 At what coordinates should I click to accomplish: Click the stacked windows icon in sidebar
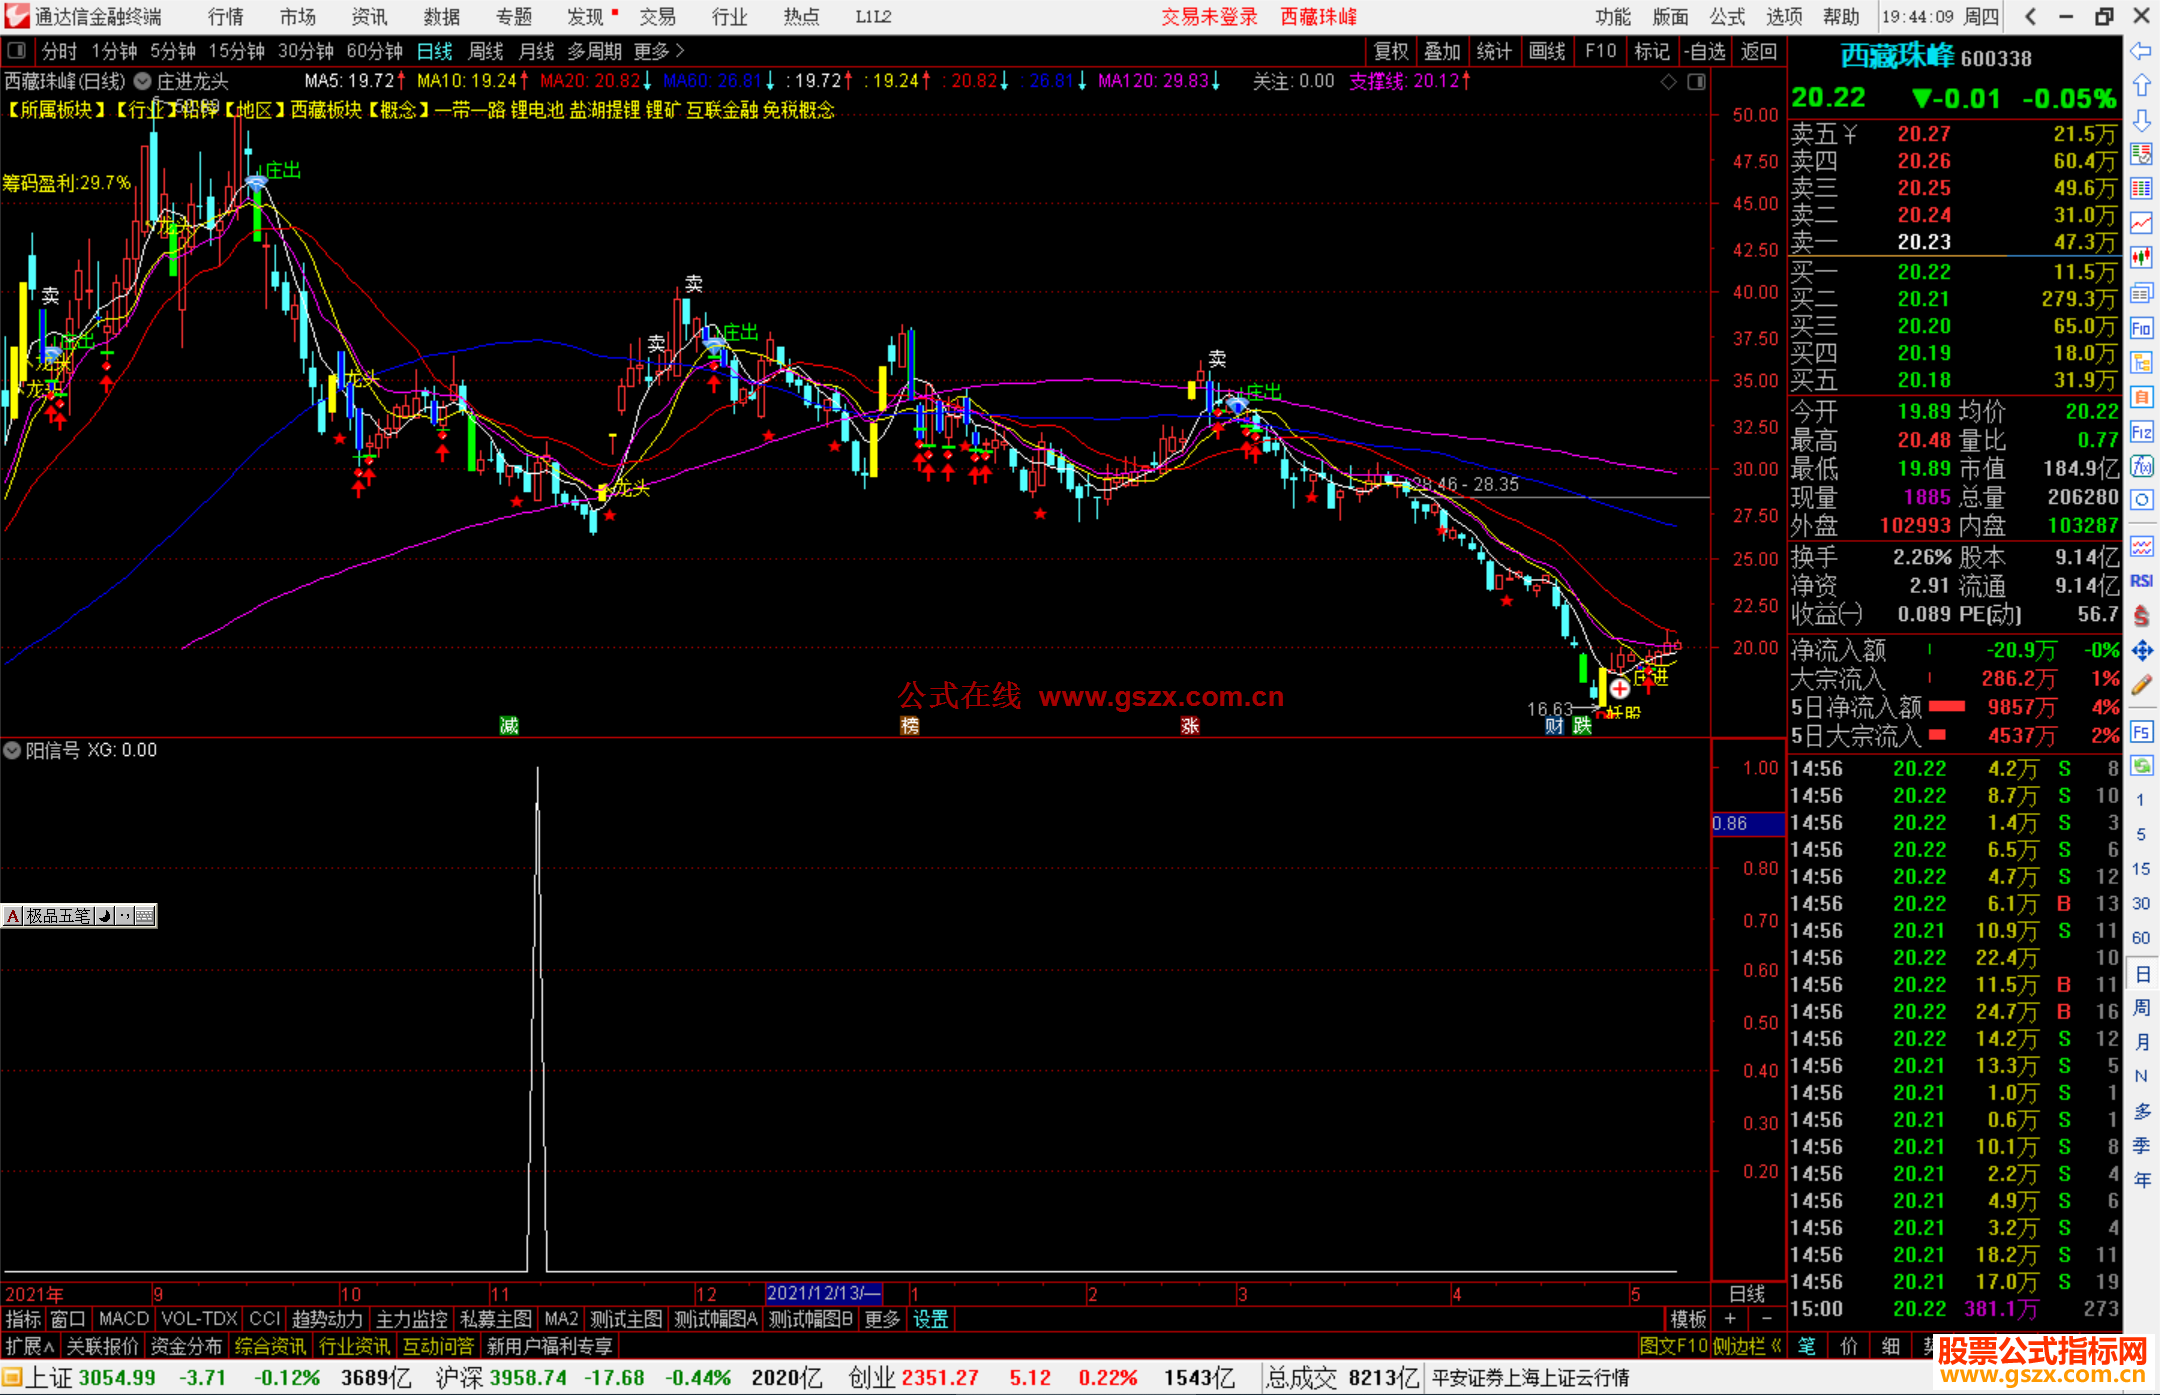click(x=2141, y=293)
